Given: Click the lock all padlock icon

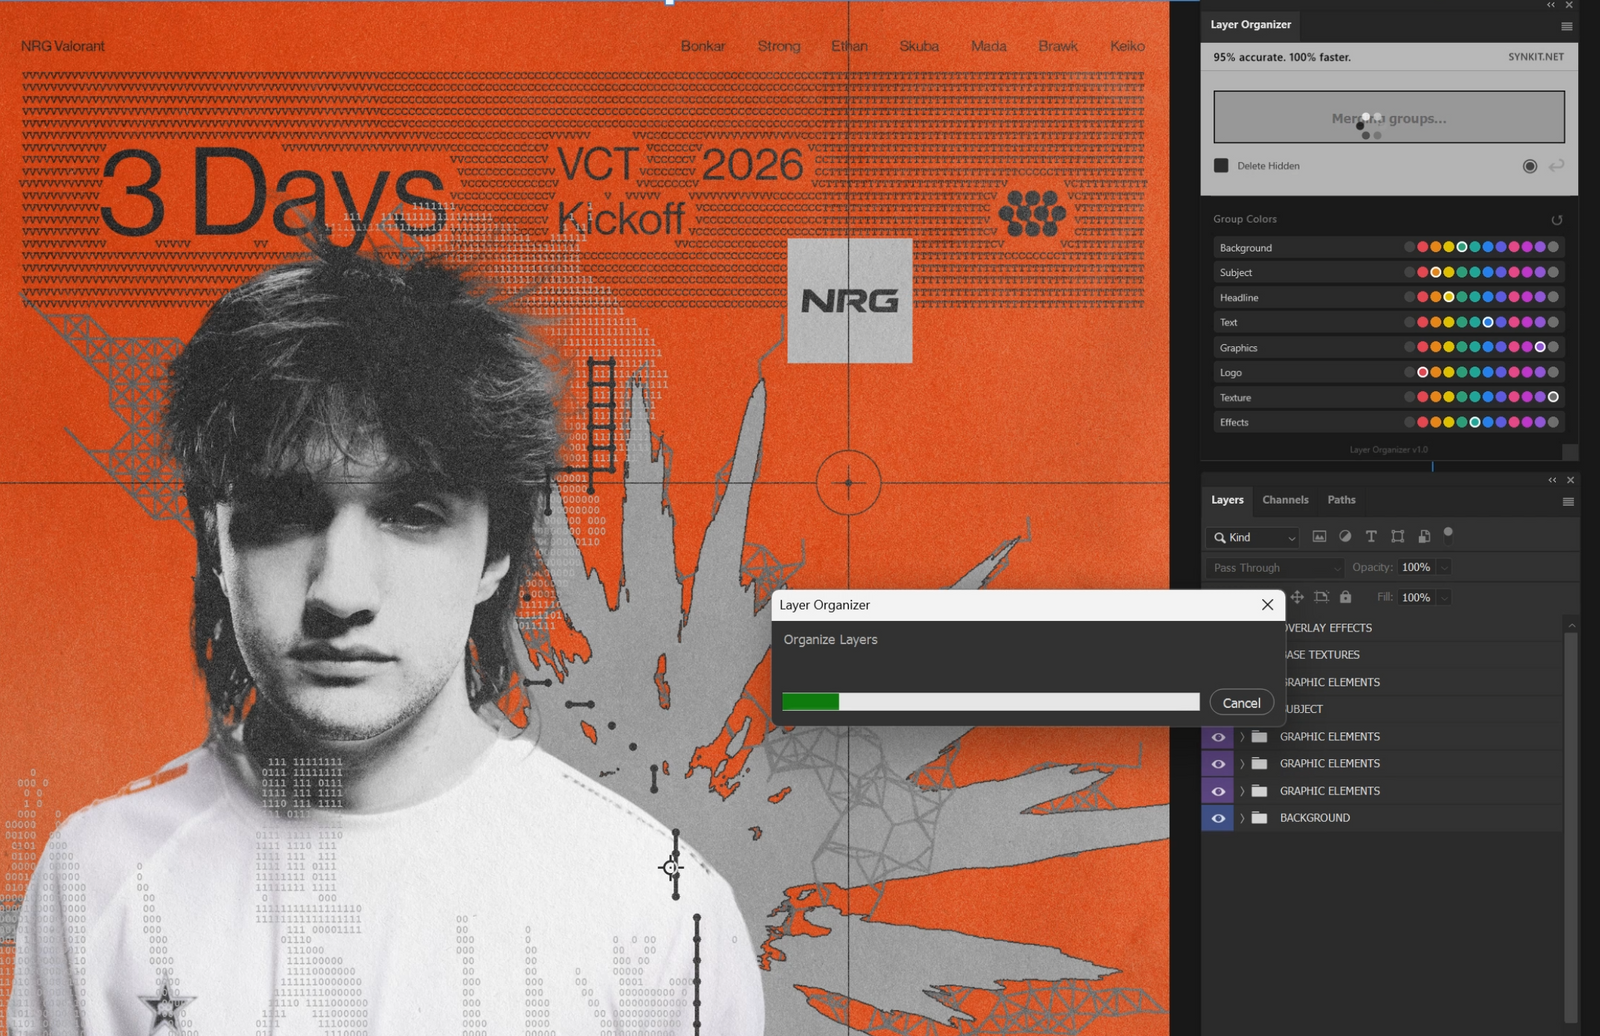Looking at the screenshot, I should coord(1346,597).
